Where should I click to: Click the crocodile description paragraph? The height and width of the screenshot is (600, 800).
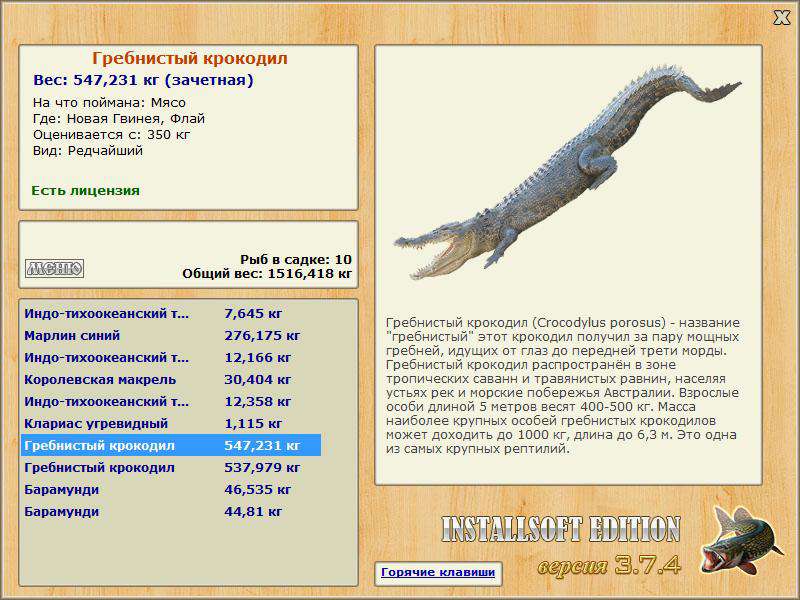point(563,386)
